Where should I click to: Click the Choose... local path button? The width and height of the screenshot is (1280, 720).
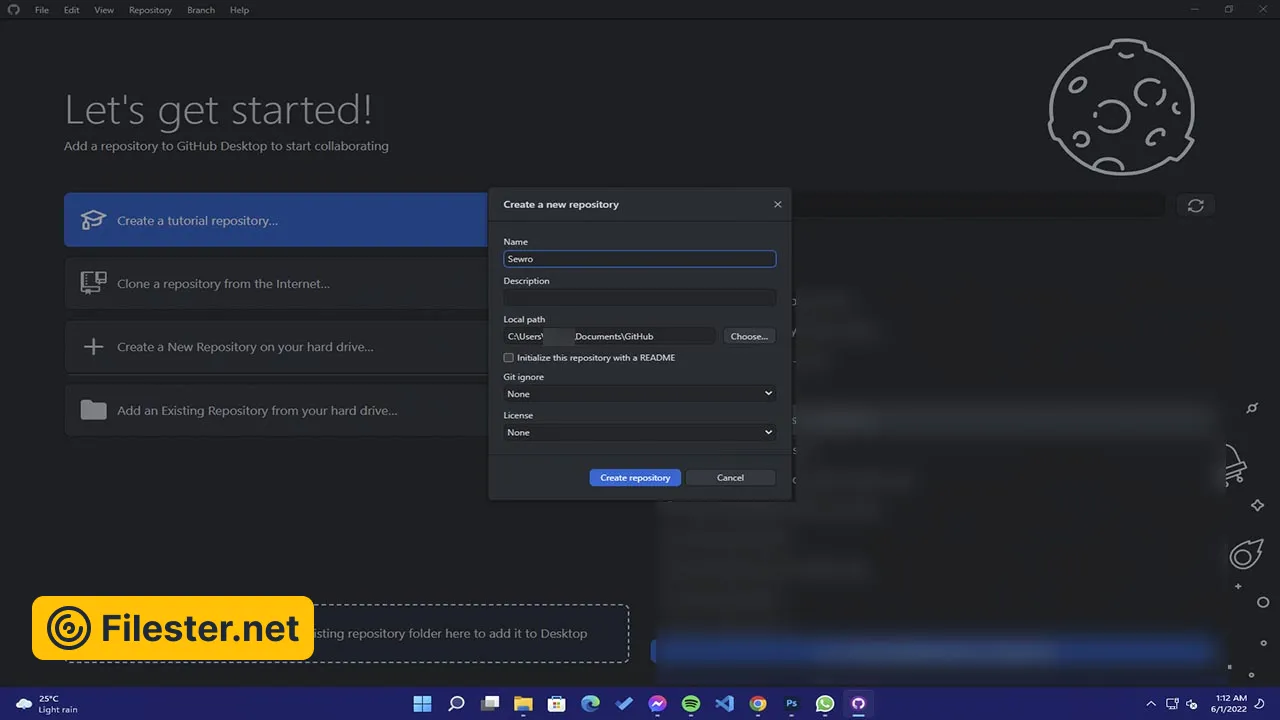(x=749, y=337)
